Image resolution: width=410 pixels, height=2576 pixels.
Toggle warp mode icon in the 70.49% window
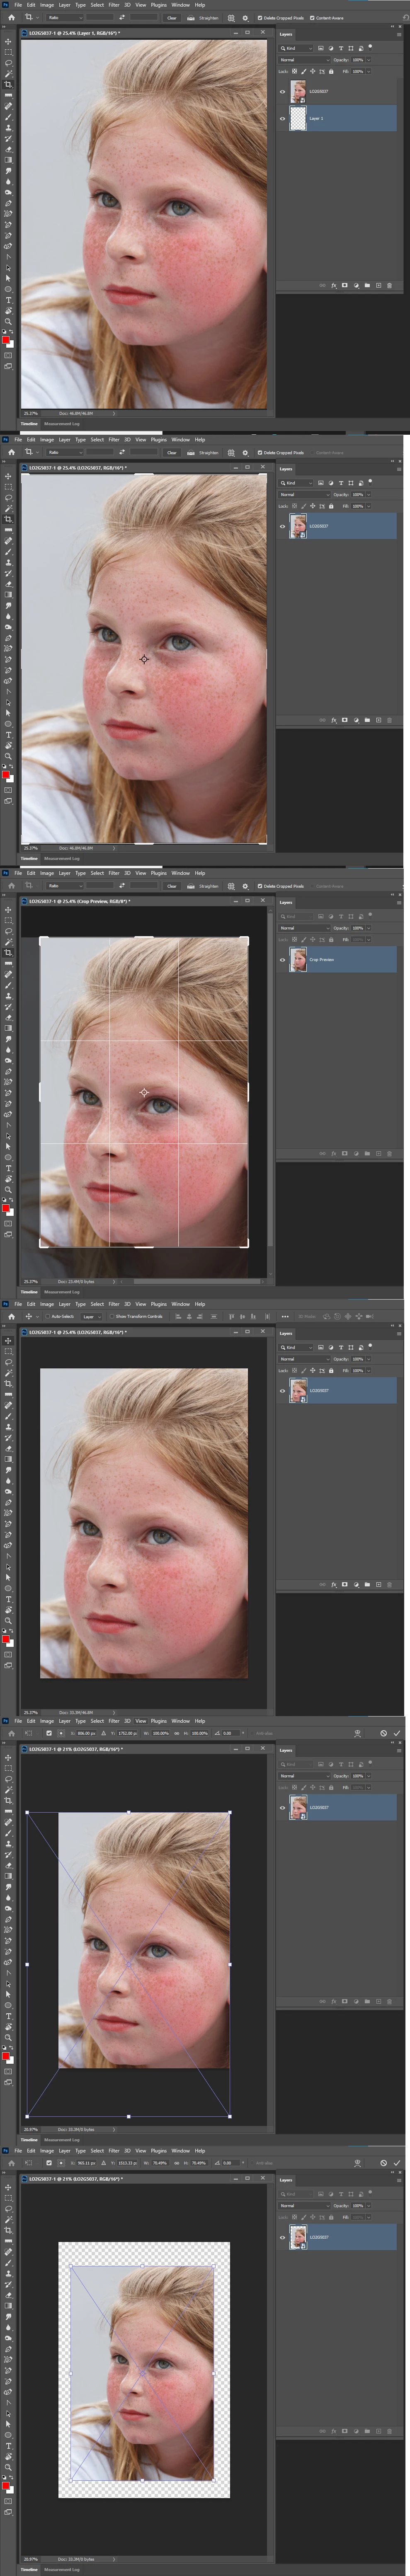pyautogui.click(x=357, y=2163)
